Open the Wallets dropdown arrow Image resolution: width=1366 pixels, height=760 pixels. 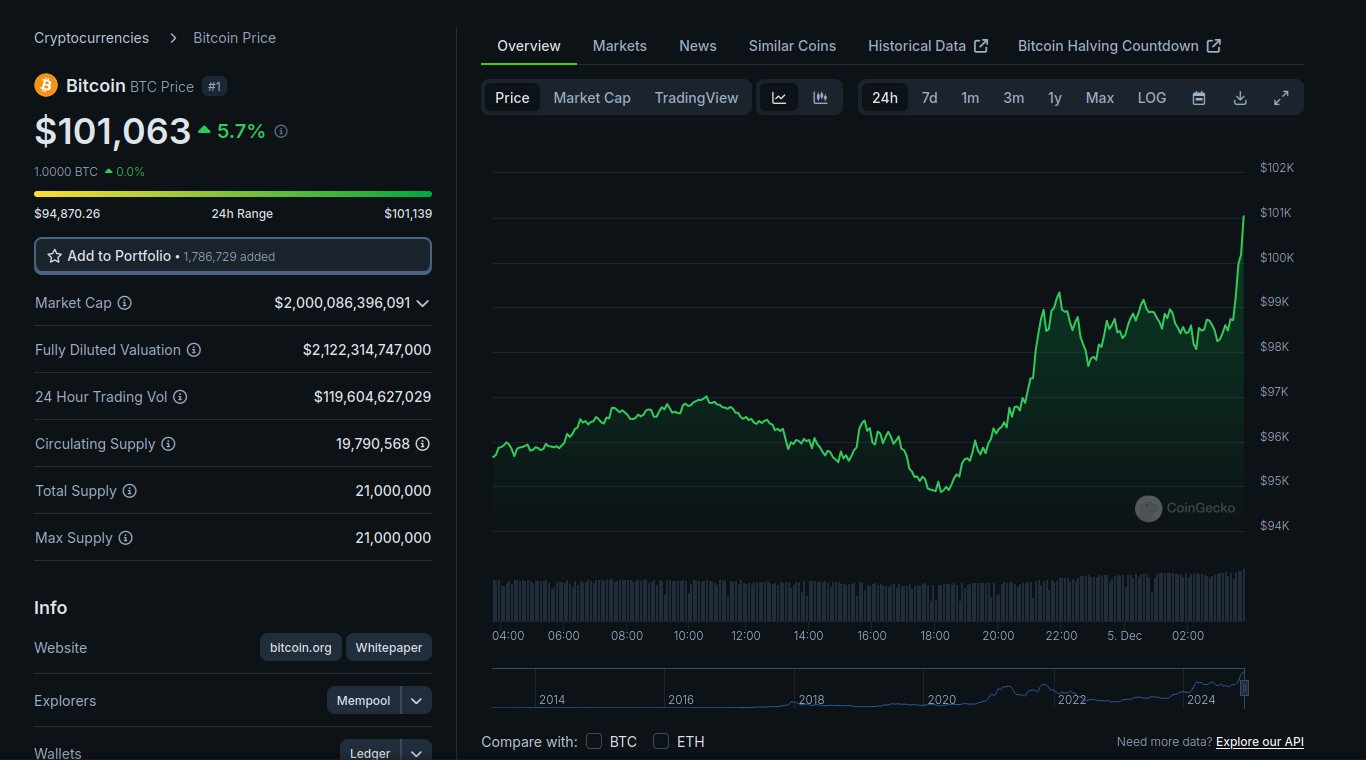pos(417,752)
